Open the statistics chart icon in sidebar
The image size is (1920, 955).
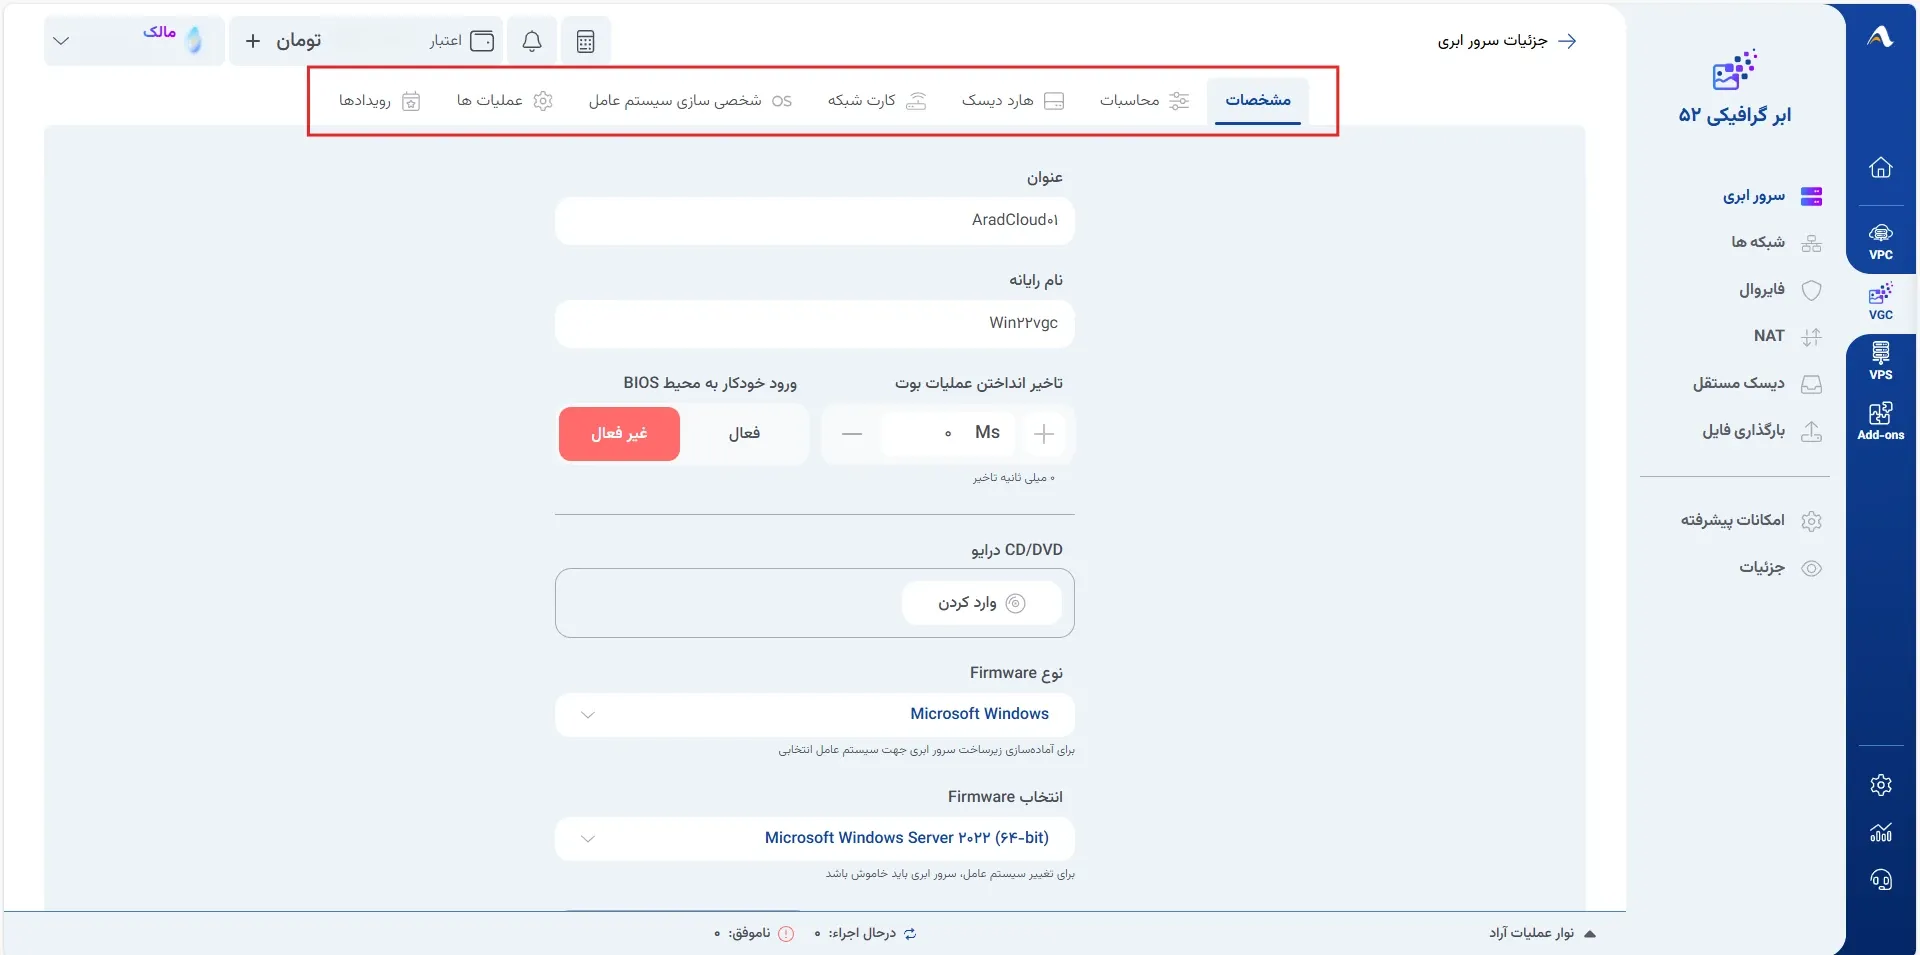pos(1881,833)
